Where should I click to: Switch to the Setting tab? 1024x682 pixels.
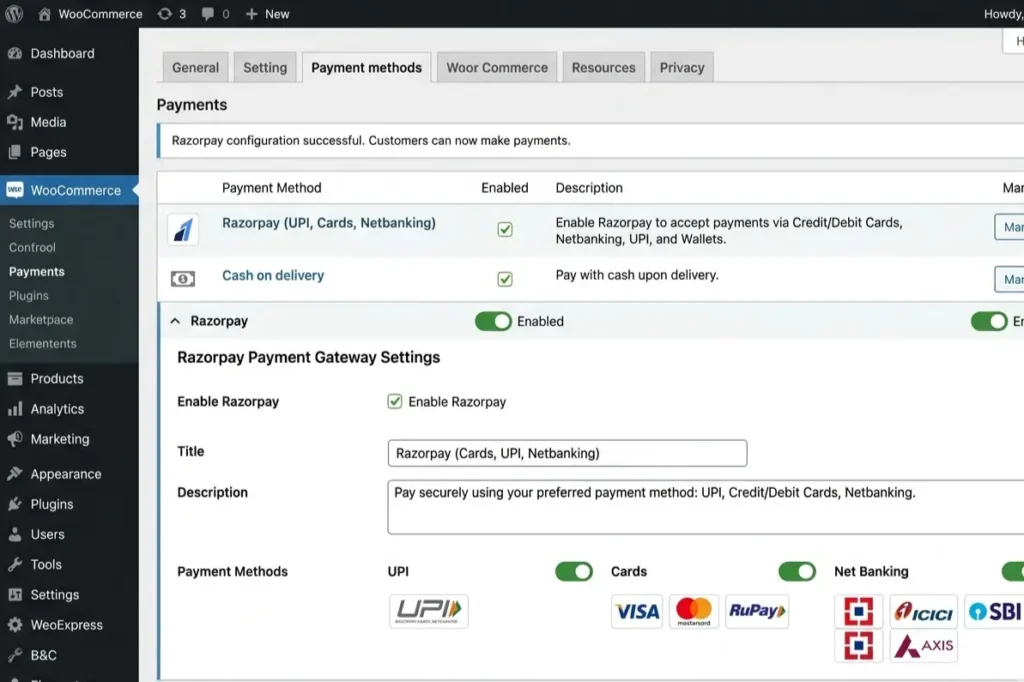[264, 67]
